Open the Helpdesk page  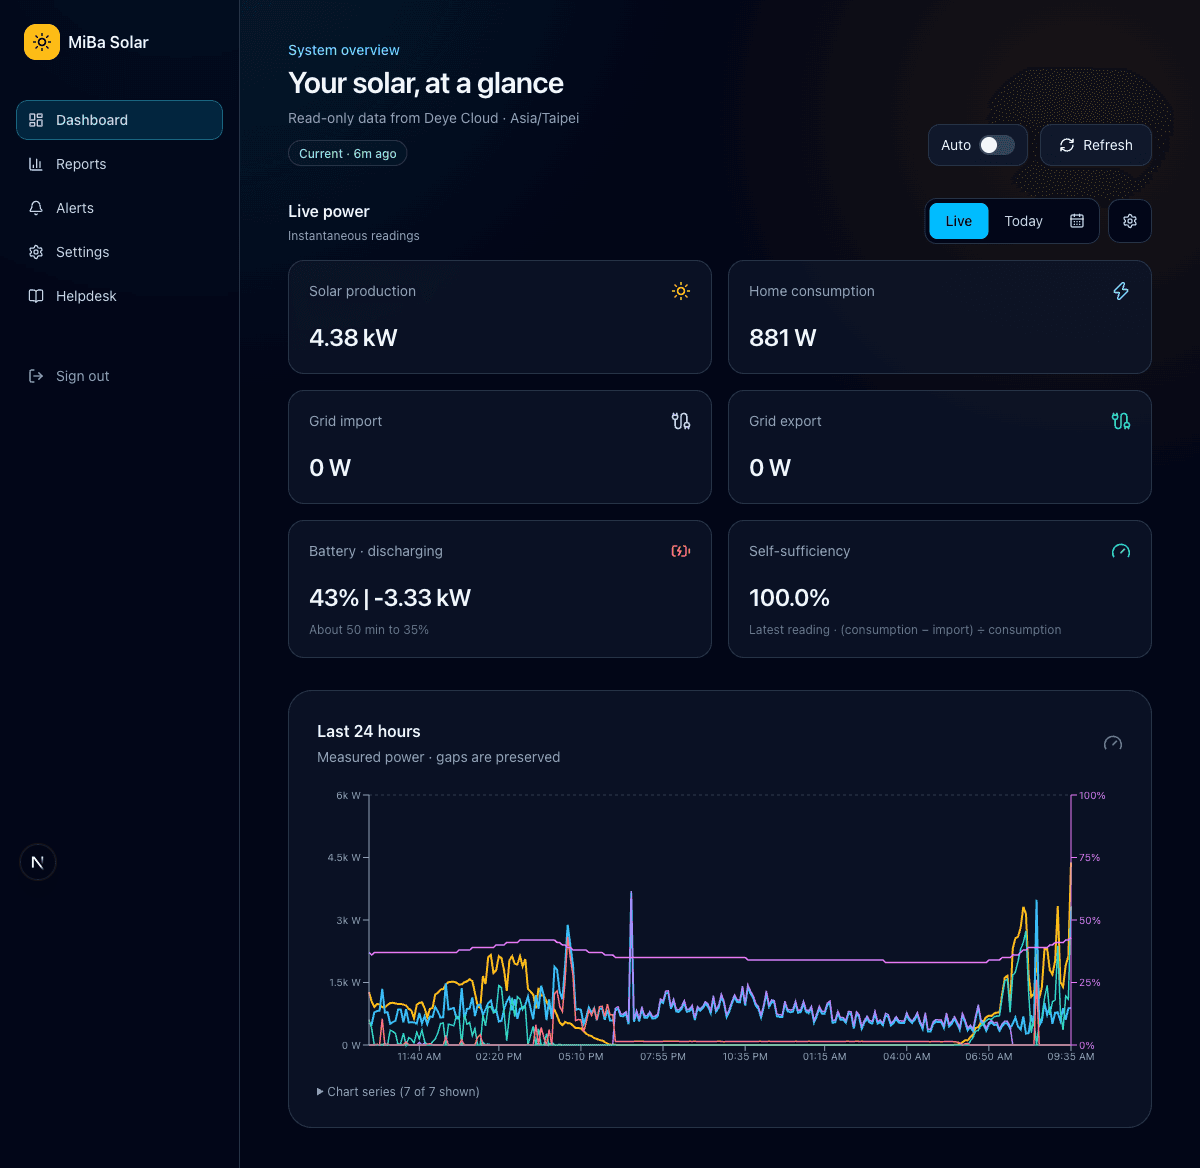(x=119, y=296)
